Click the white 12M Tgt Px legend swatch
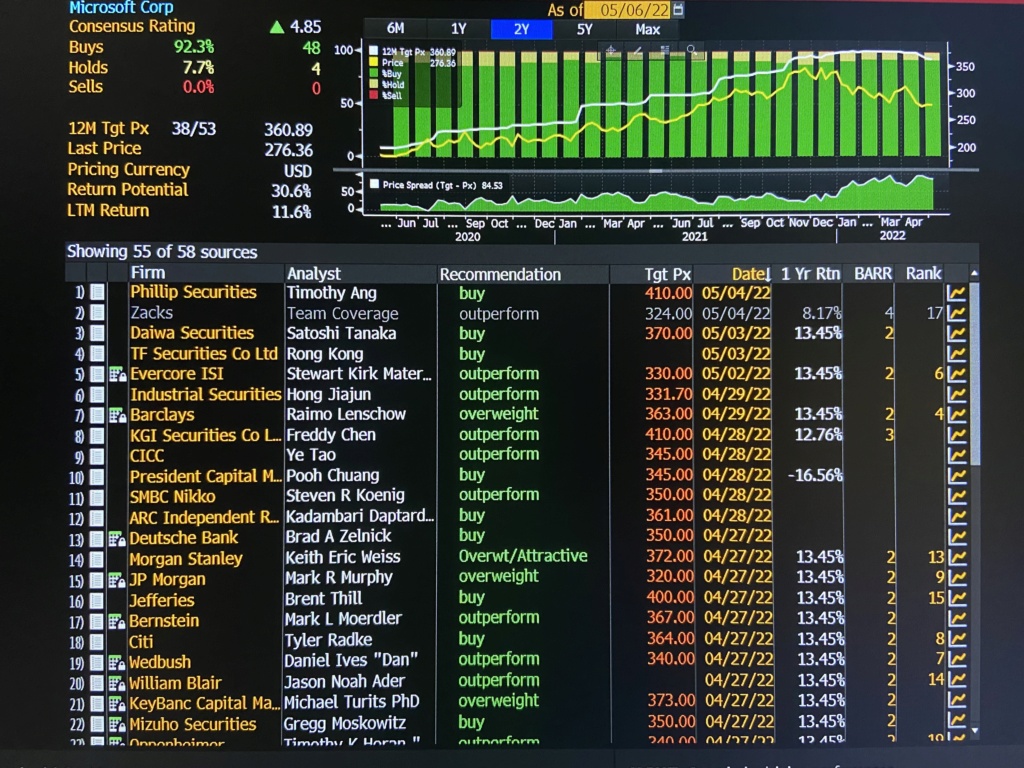This screenshot has width=1024, height=768. [x=374, y=51]
